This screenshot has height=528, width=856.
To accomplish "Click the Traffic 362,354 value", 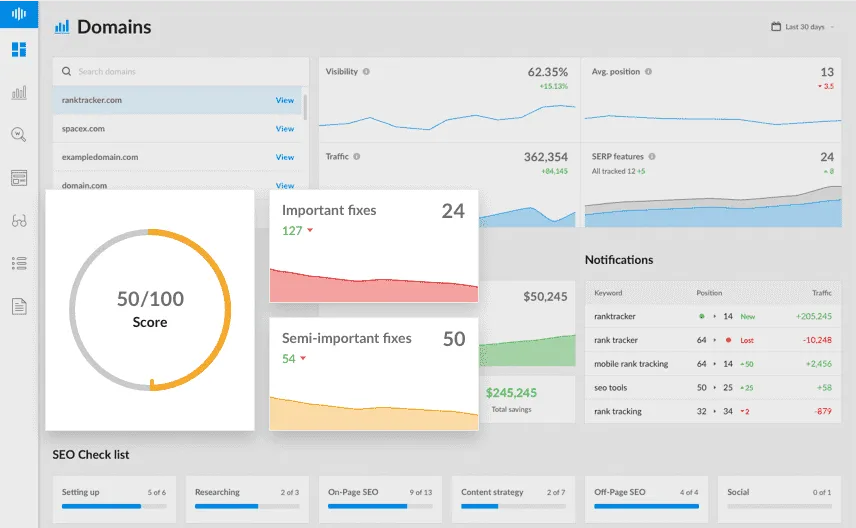I will 546,157.
